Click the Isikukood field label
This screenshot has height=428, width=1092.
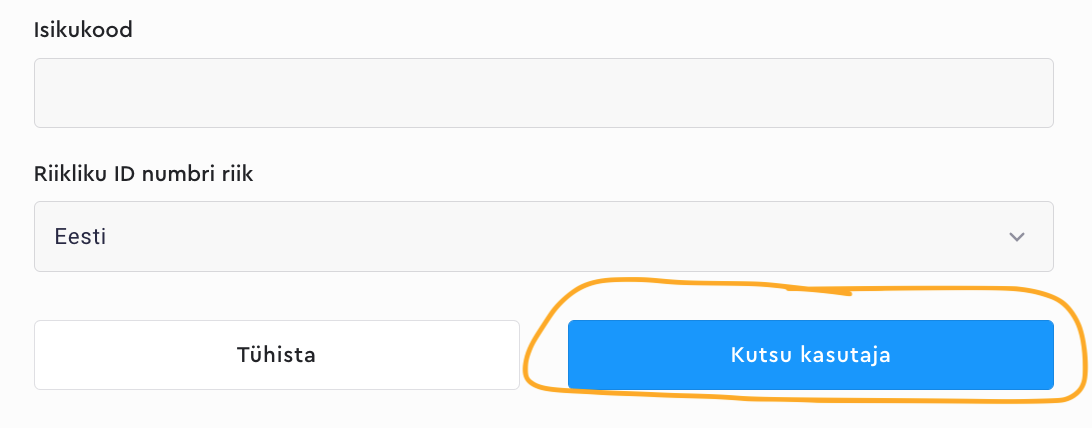84,29
